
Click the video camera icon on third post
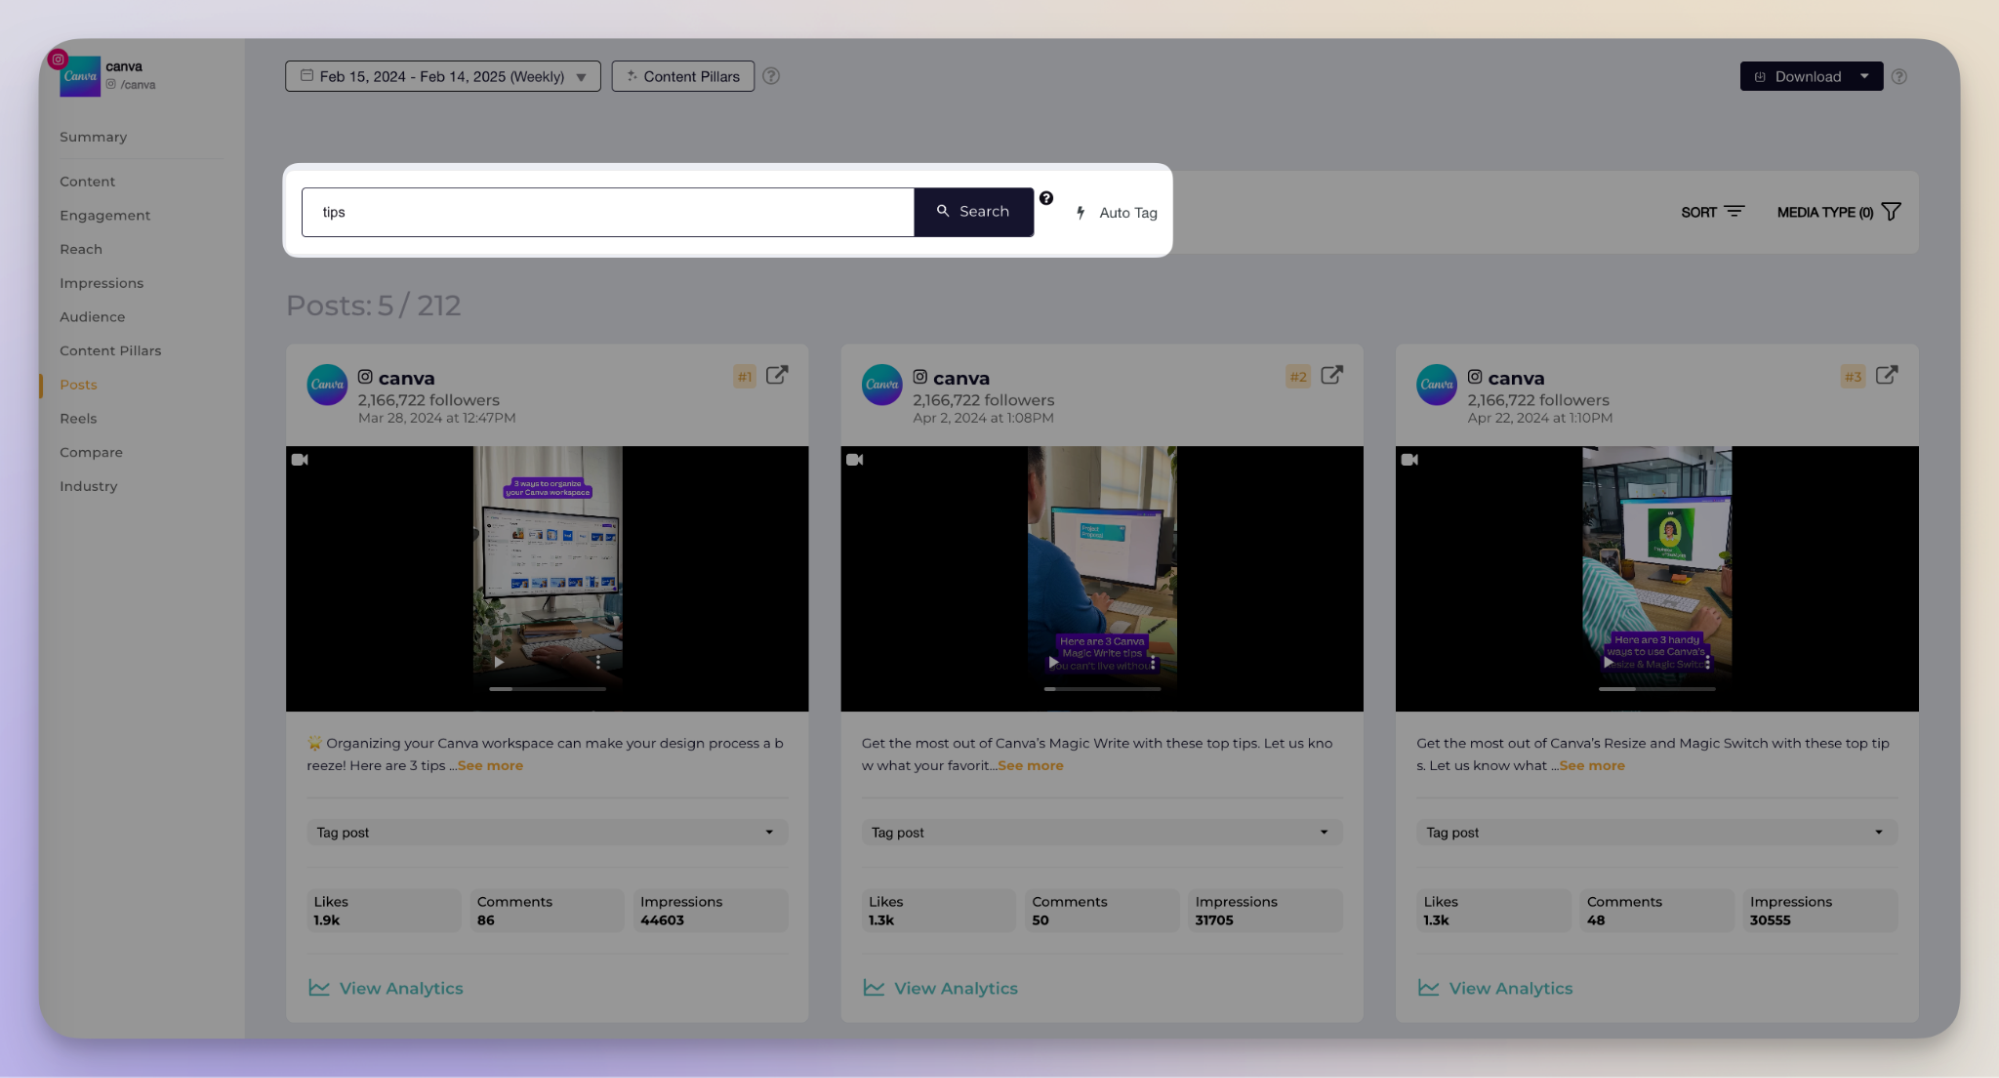pos(1410,460)
